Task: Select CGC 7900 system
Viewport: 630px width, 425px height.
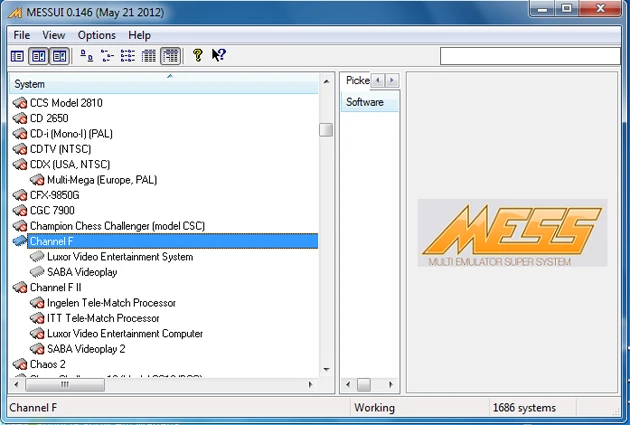Action: [x=52, y=210]
